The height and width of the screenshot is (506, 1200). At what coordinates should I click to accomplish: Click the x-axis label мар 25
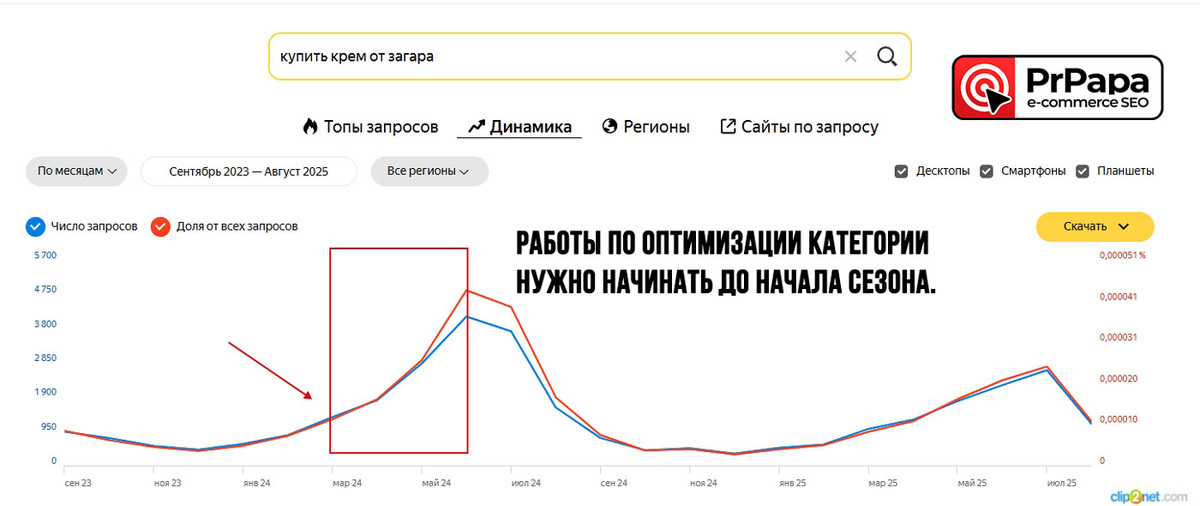[883, 482]
